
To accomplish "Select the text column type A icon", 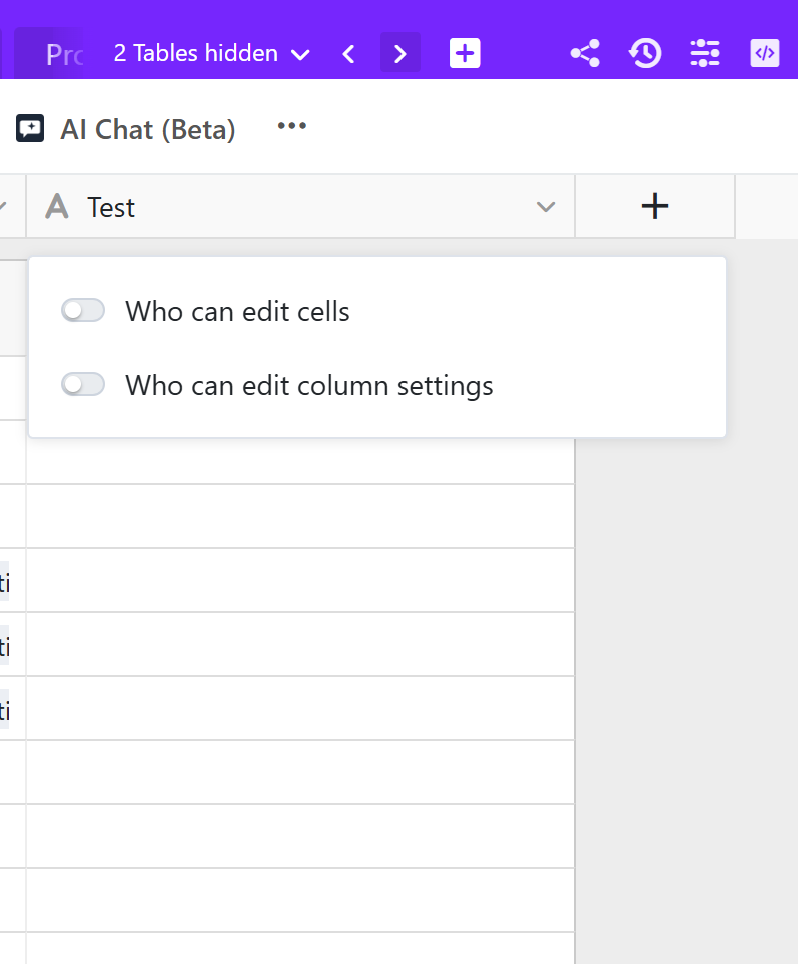I will pyautogui.click(x=57, y=207).
